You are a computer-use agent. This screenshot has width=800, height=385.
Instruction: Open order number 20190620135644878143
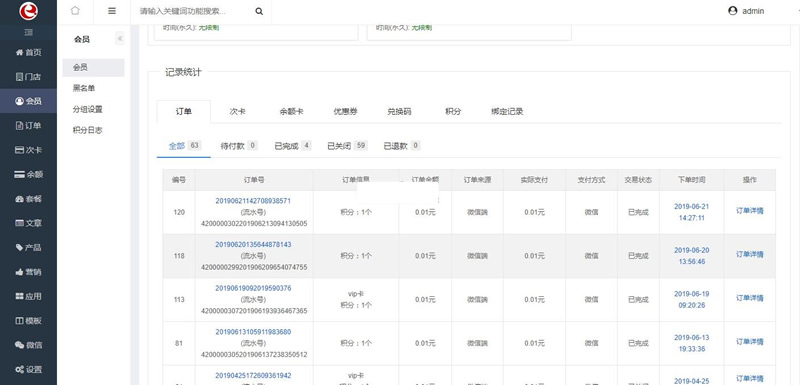pyautogui.click(x=253, y=245)
